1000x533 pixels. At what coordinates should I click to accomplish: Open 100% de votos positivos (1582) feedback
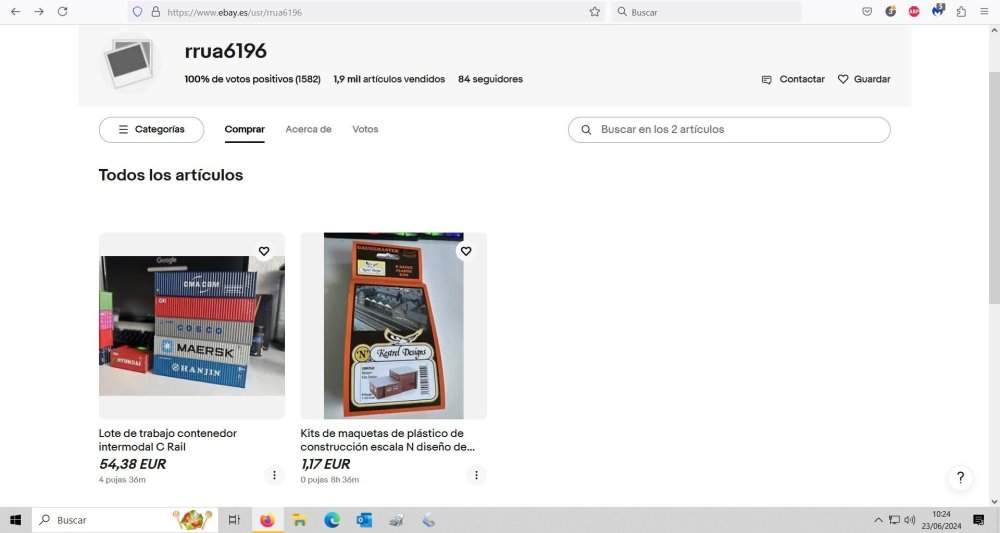pos(253,79)
